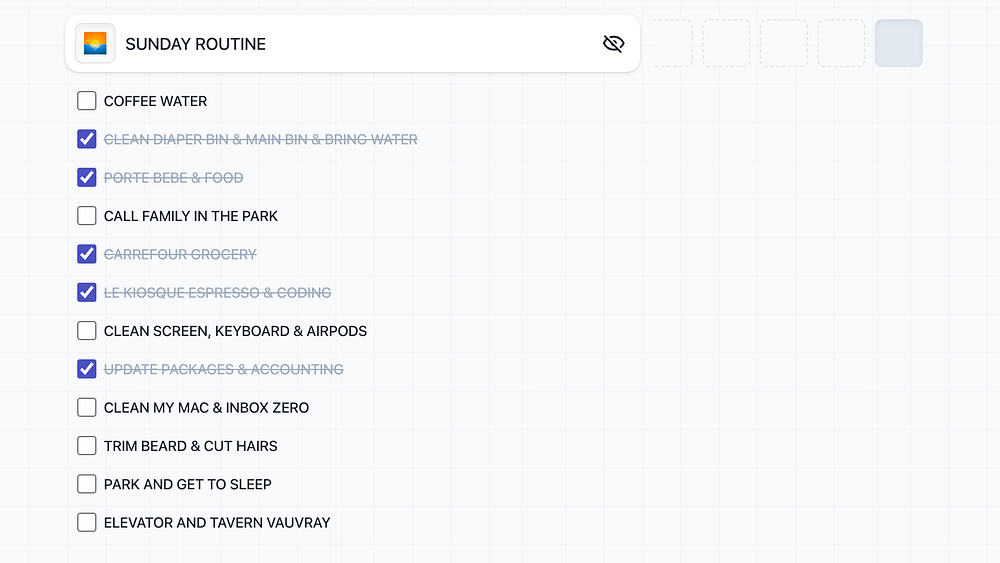This screenshot has width=1000, height=563.
Task: Click the TRIM BEARD & CUT HAIRS label
Action: point(191,446)
